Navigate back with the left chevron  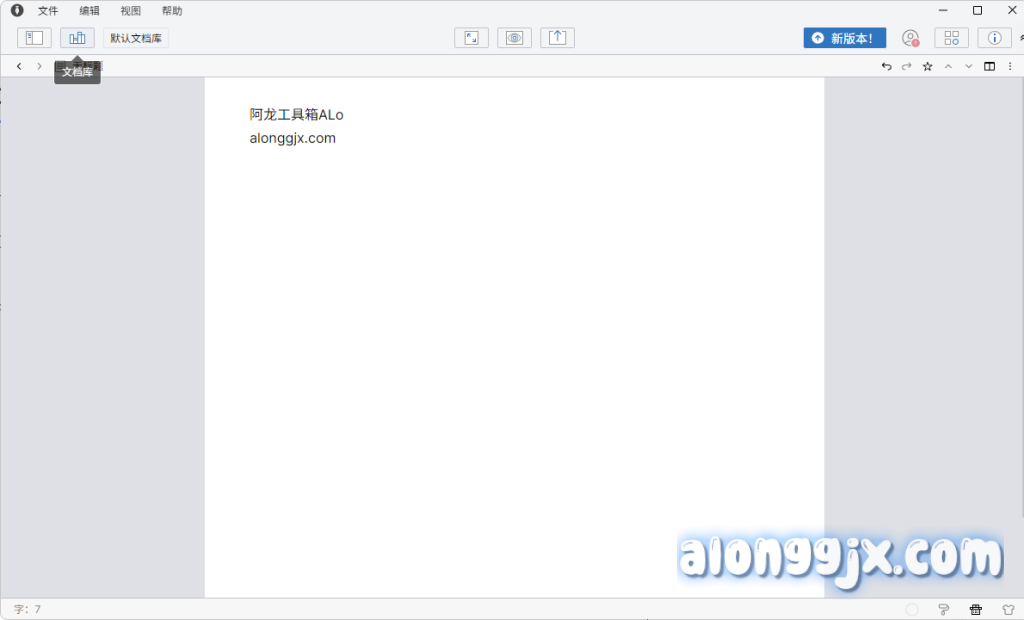pos(19,66)
